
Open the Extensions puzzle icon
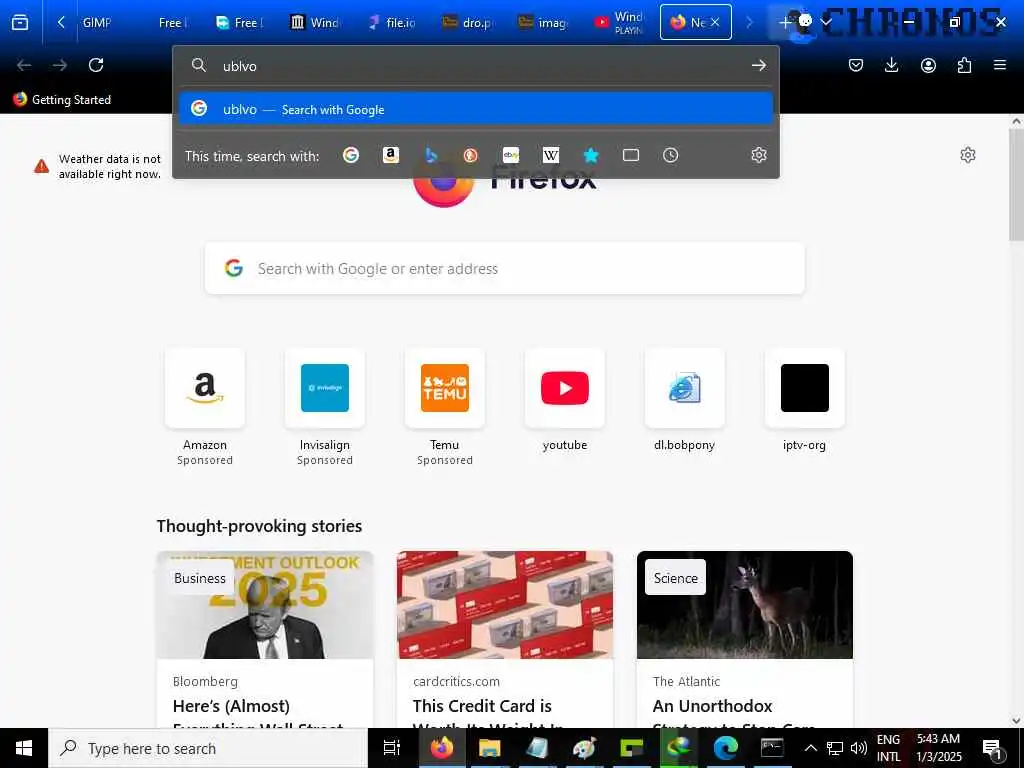coord(964,65)
